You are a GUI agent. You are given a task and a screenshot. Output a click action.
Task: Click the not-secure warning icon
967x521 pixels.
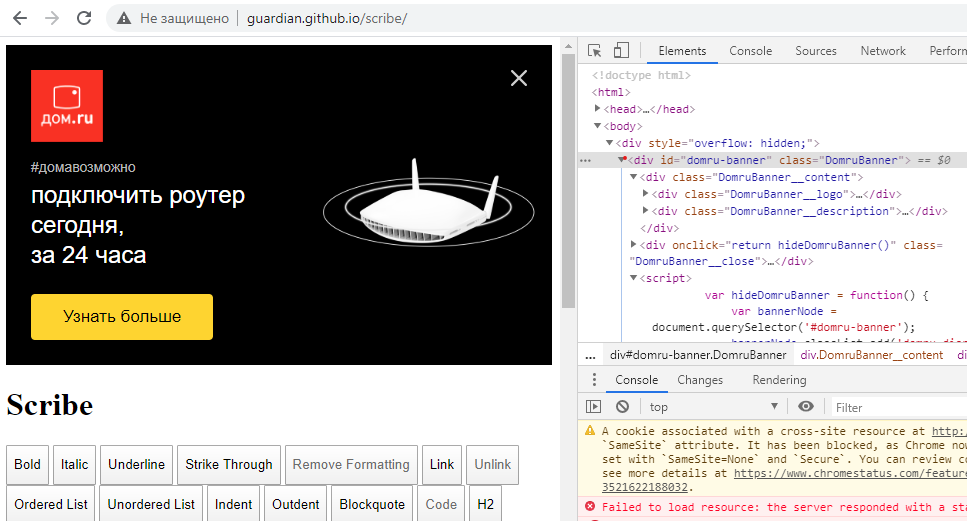coord(124,18)
